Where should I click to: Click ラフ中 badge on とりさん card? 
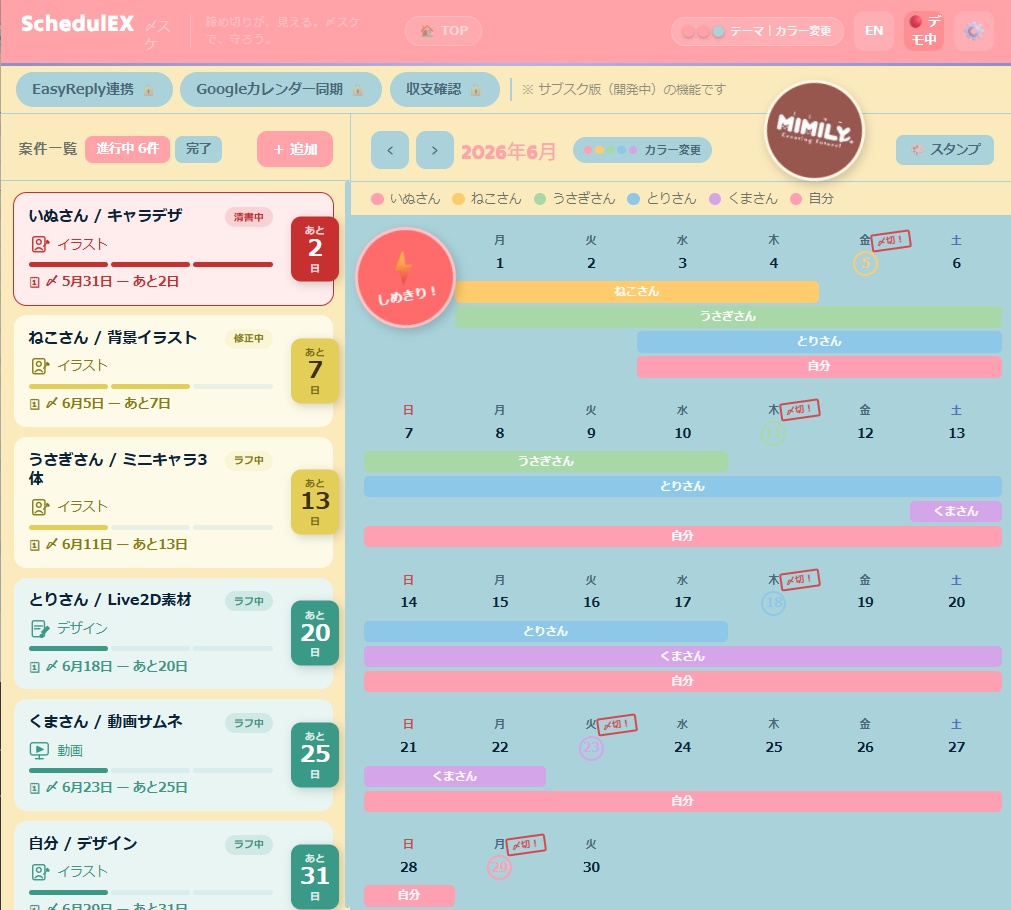pos(248,601)
